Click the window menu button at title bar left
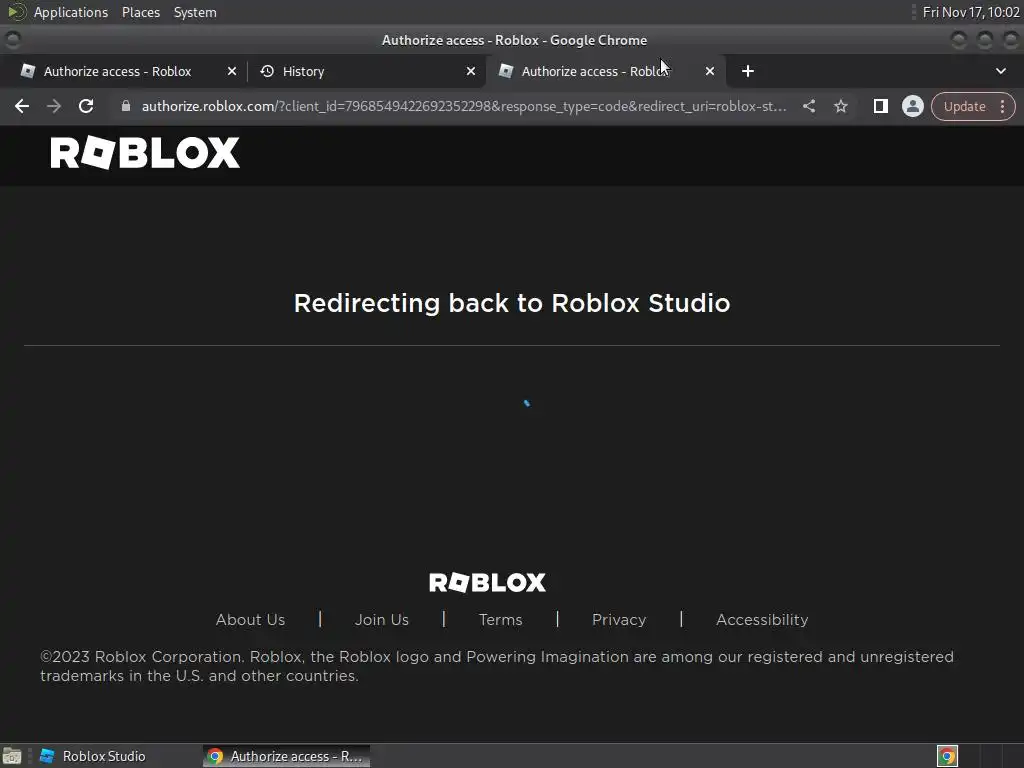The image size is (1024, 768). [x=12, y=40]
